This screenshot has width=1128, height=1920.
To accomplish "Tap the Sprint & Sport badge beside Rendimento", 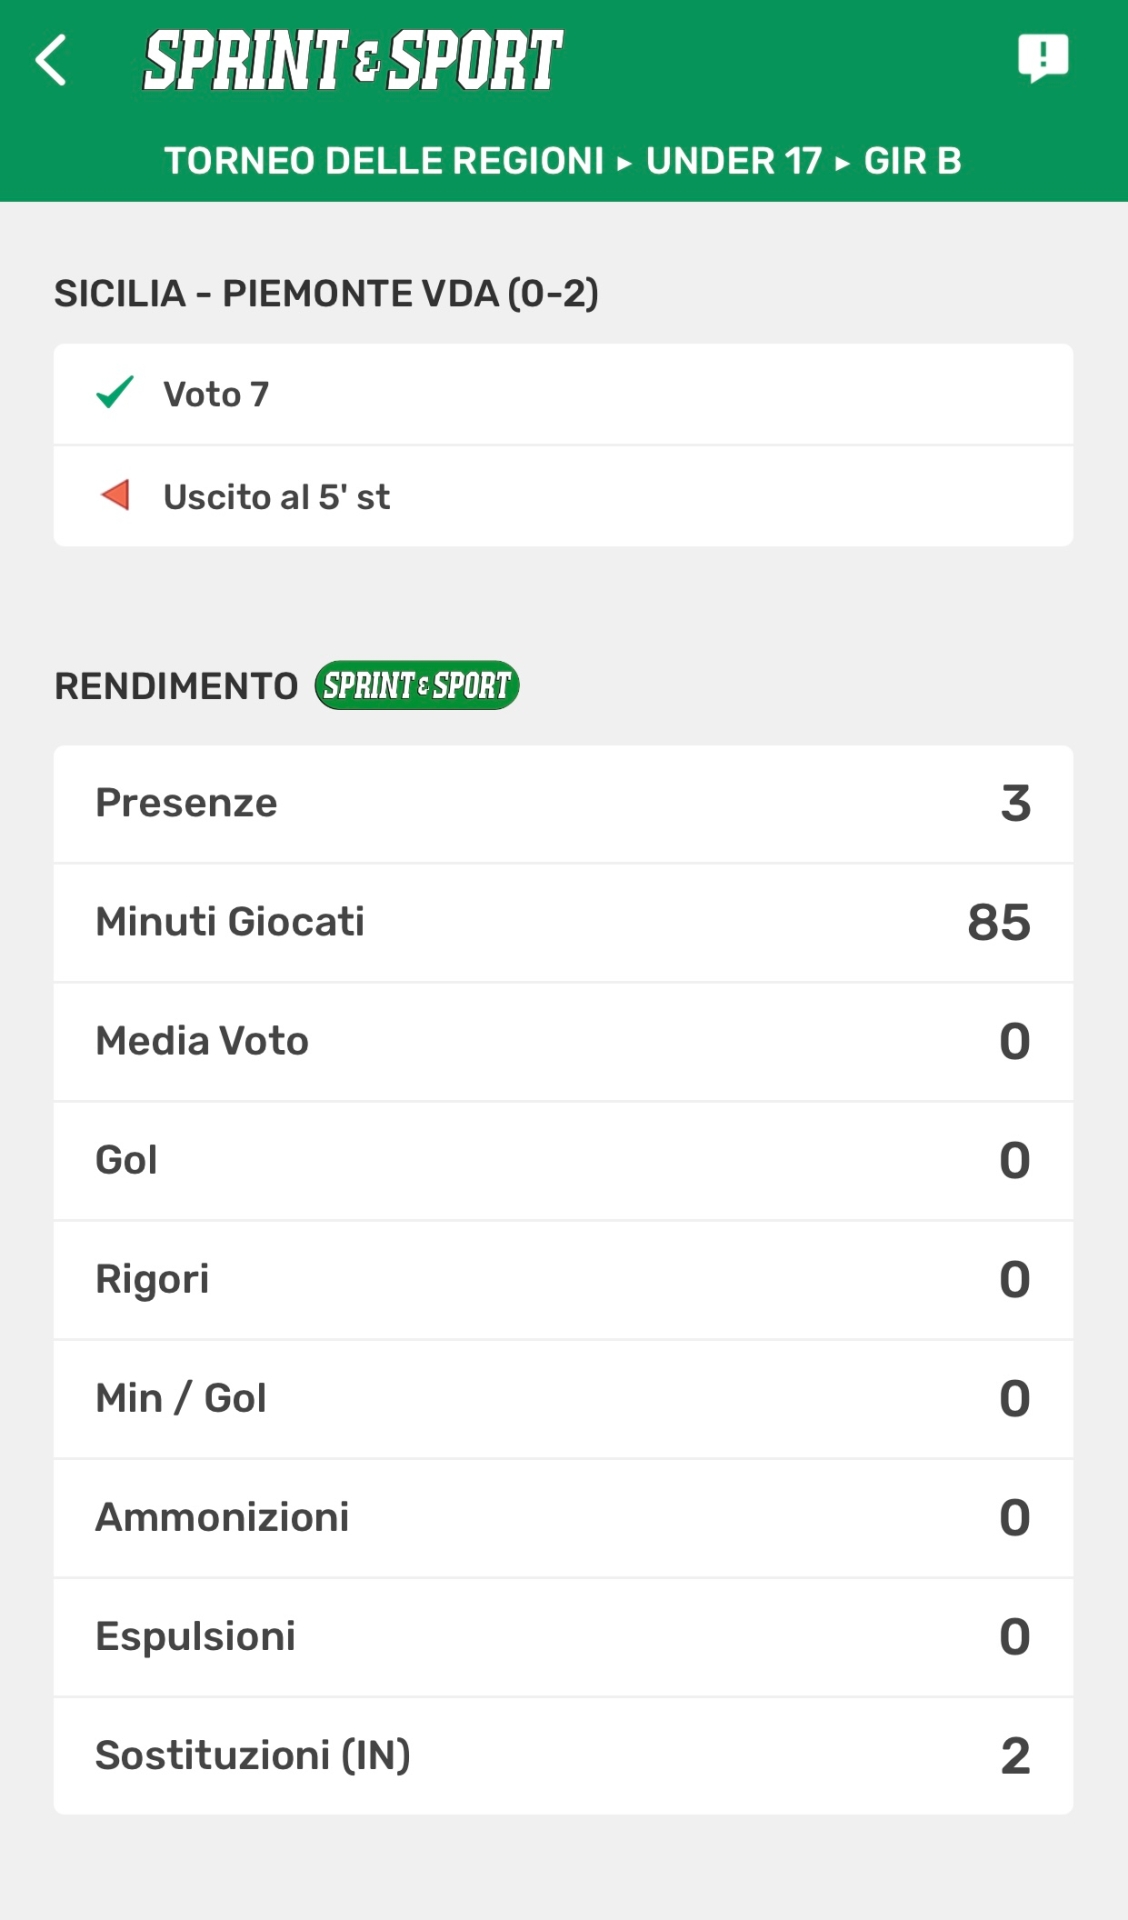I will 416,686.
